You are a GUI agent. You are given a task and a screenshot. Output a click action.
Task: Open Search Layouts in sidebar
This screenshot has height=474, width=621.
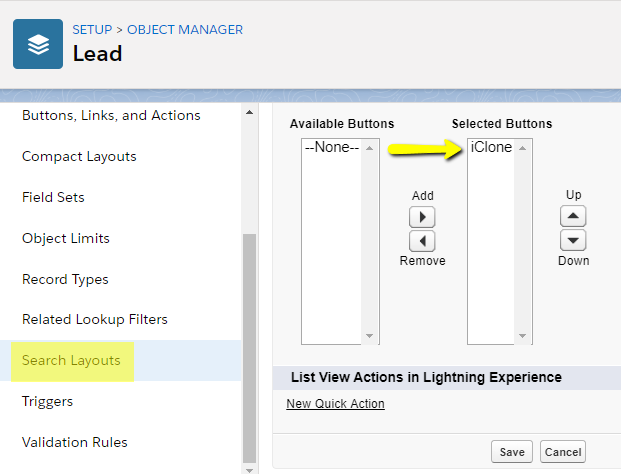[x=71, y=361]
